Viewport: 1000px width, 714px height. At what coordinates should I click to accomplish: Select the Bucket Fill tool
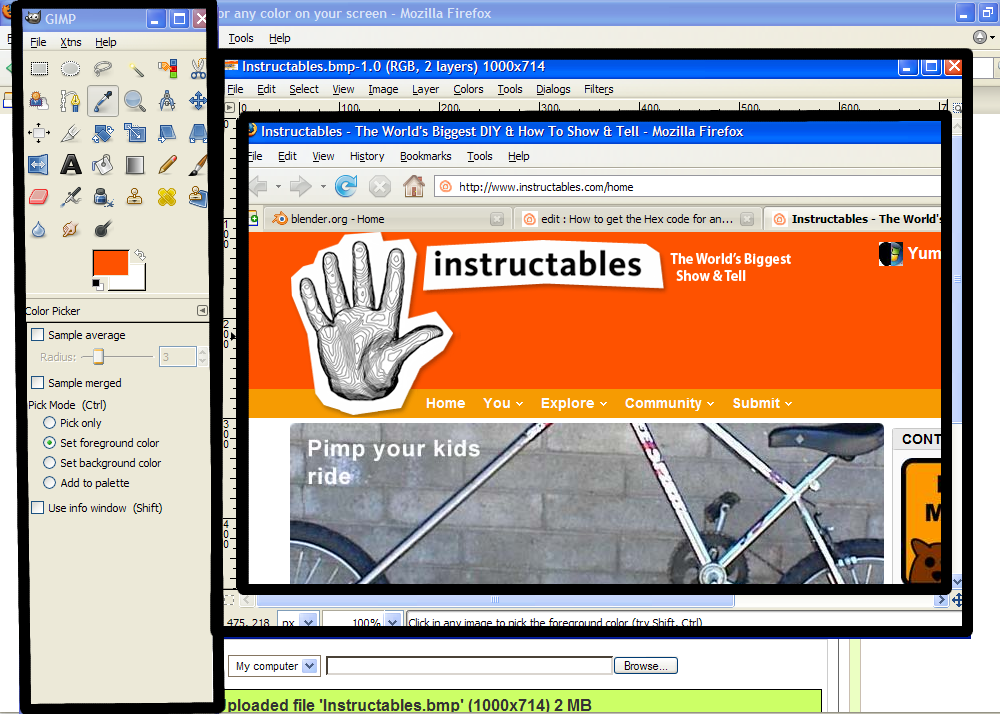(103, 165)
